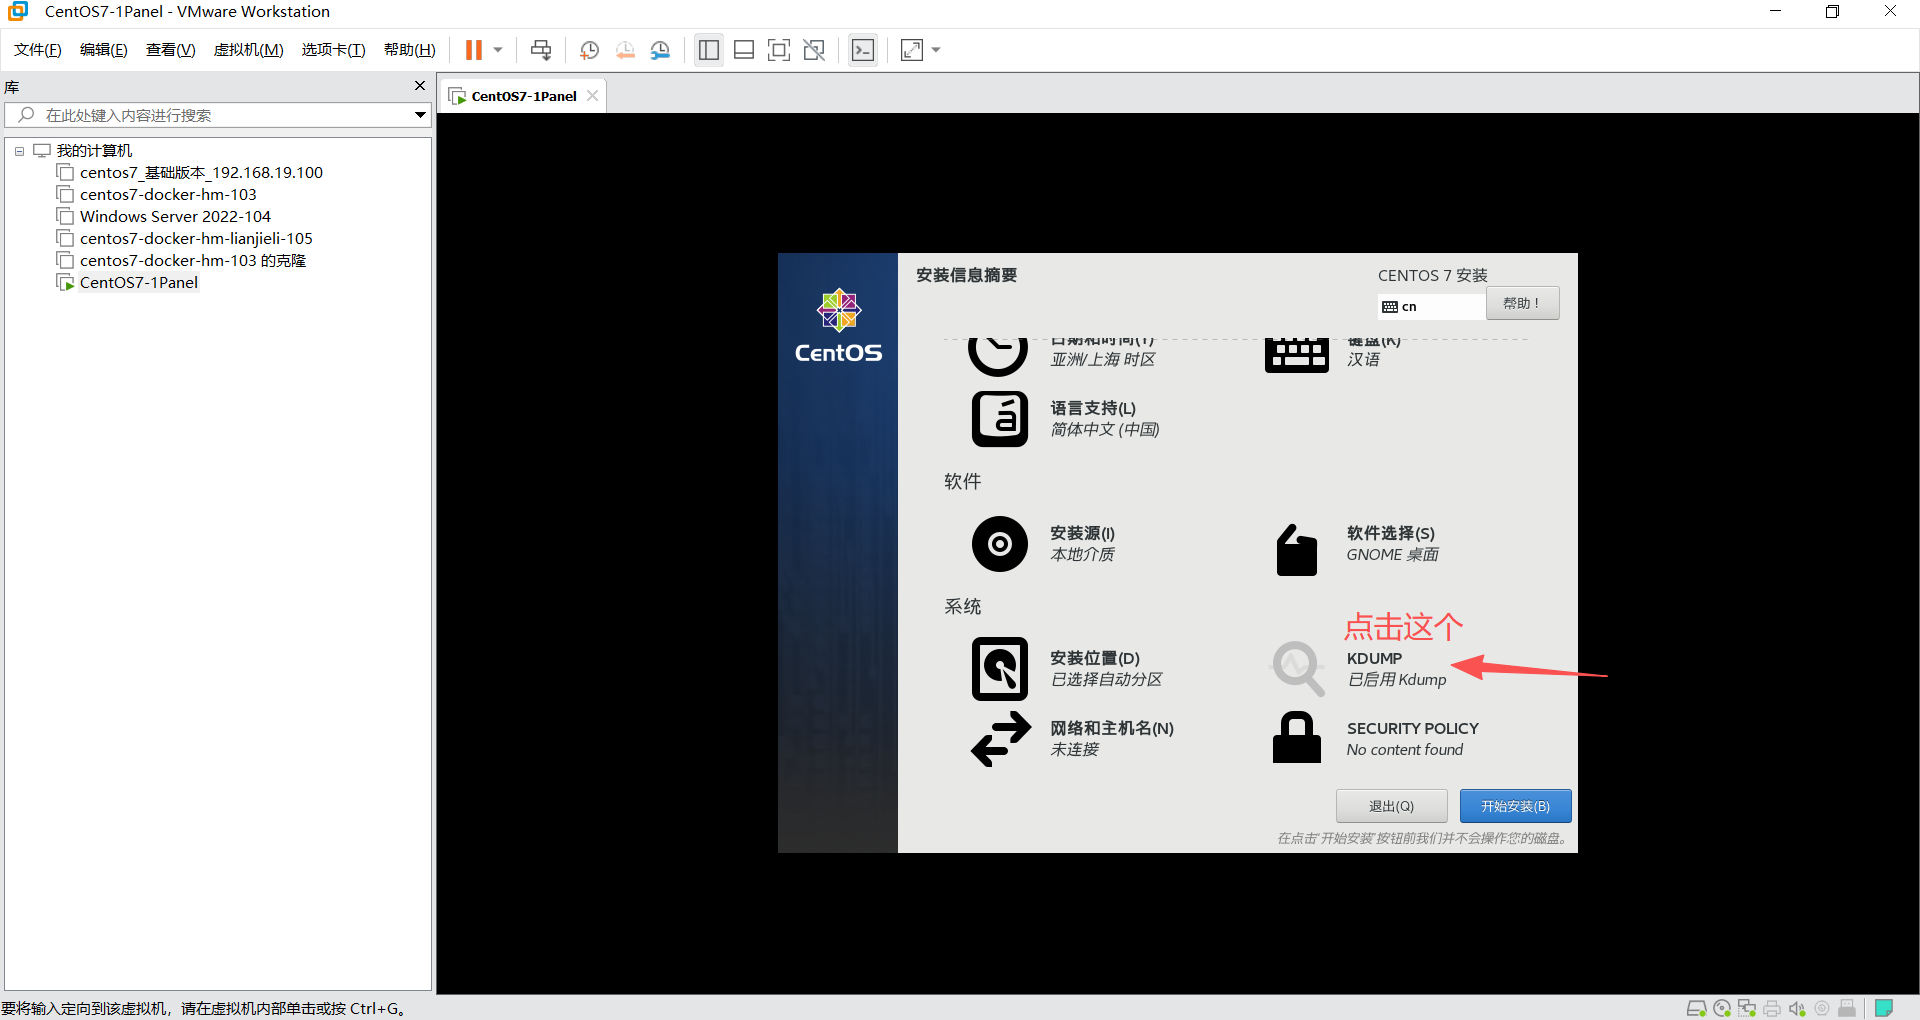1920x1020 pixels.
Task: Click the teal message log icon
Action: [1884, 1008]
